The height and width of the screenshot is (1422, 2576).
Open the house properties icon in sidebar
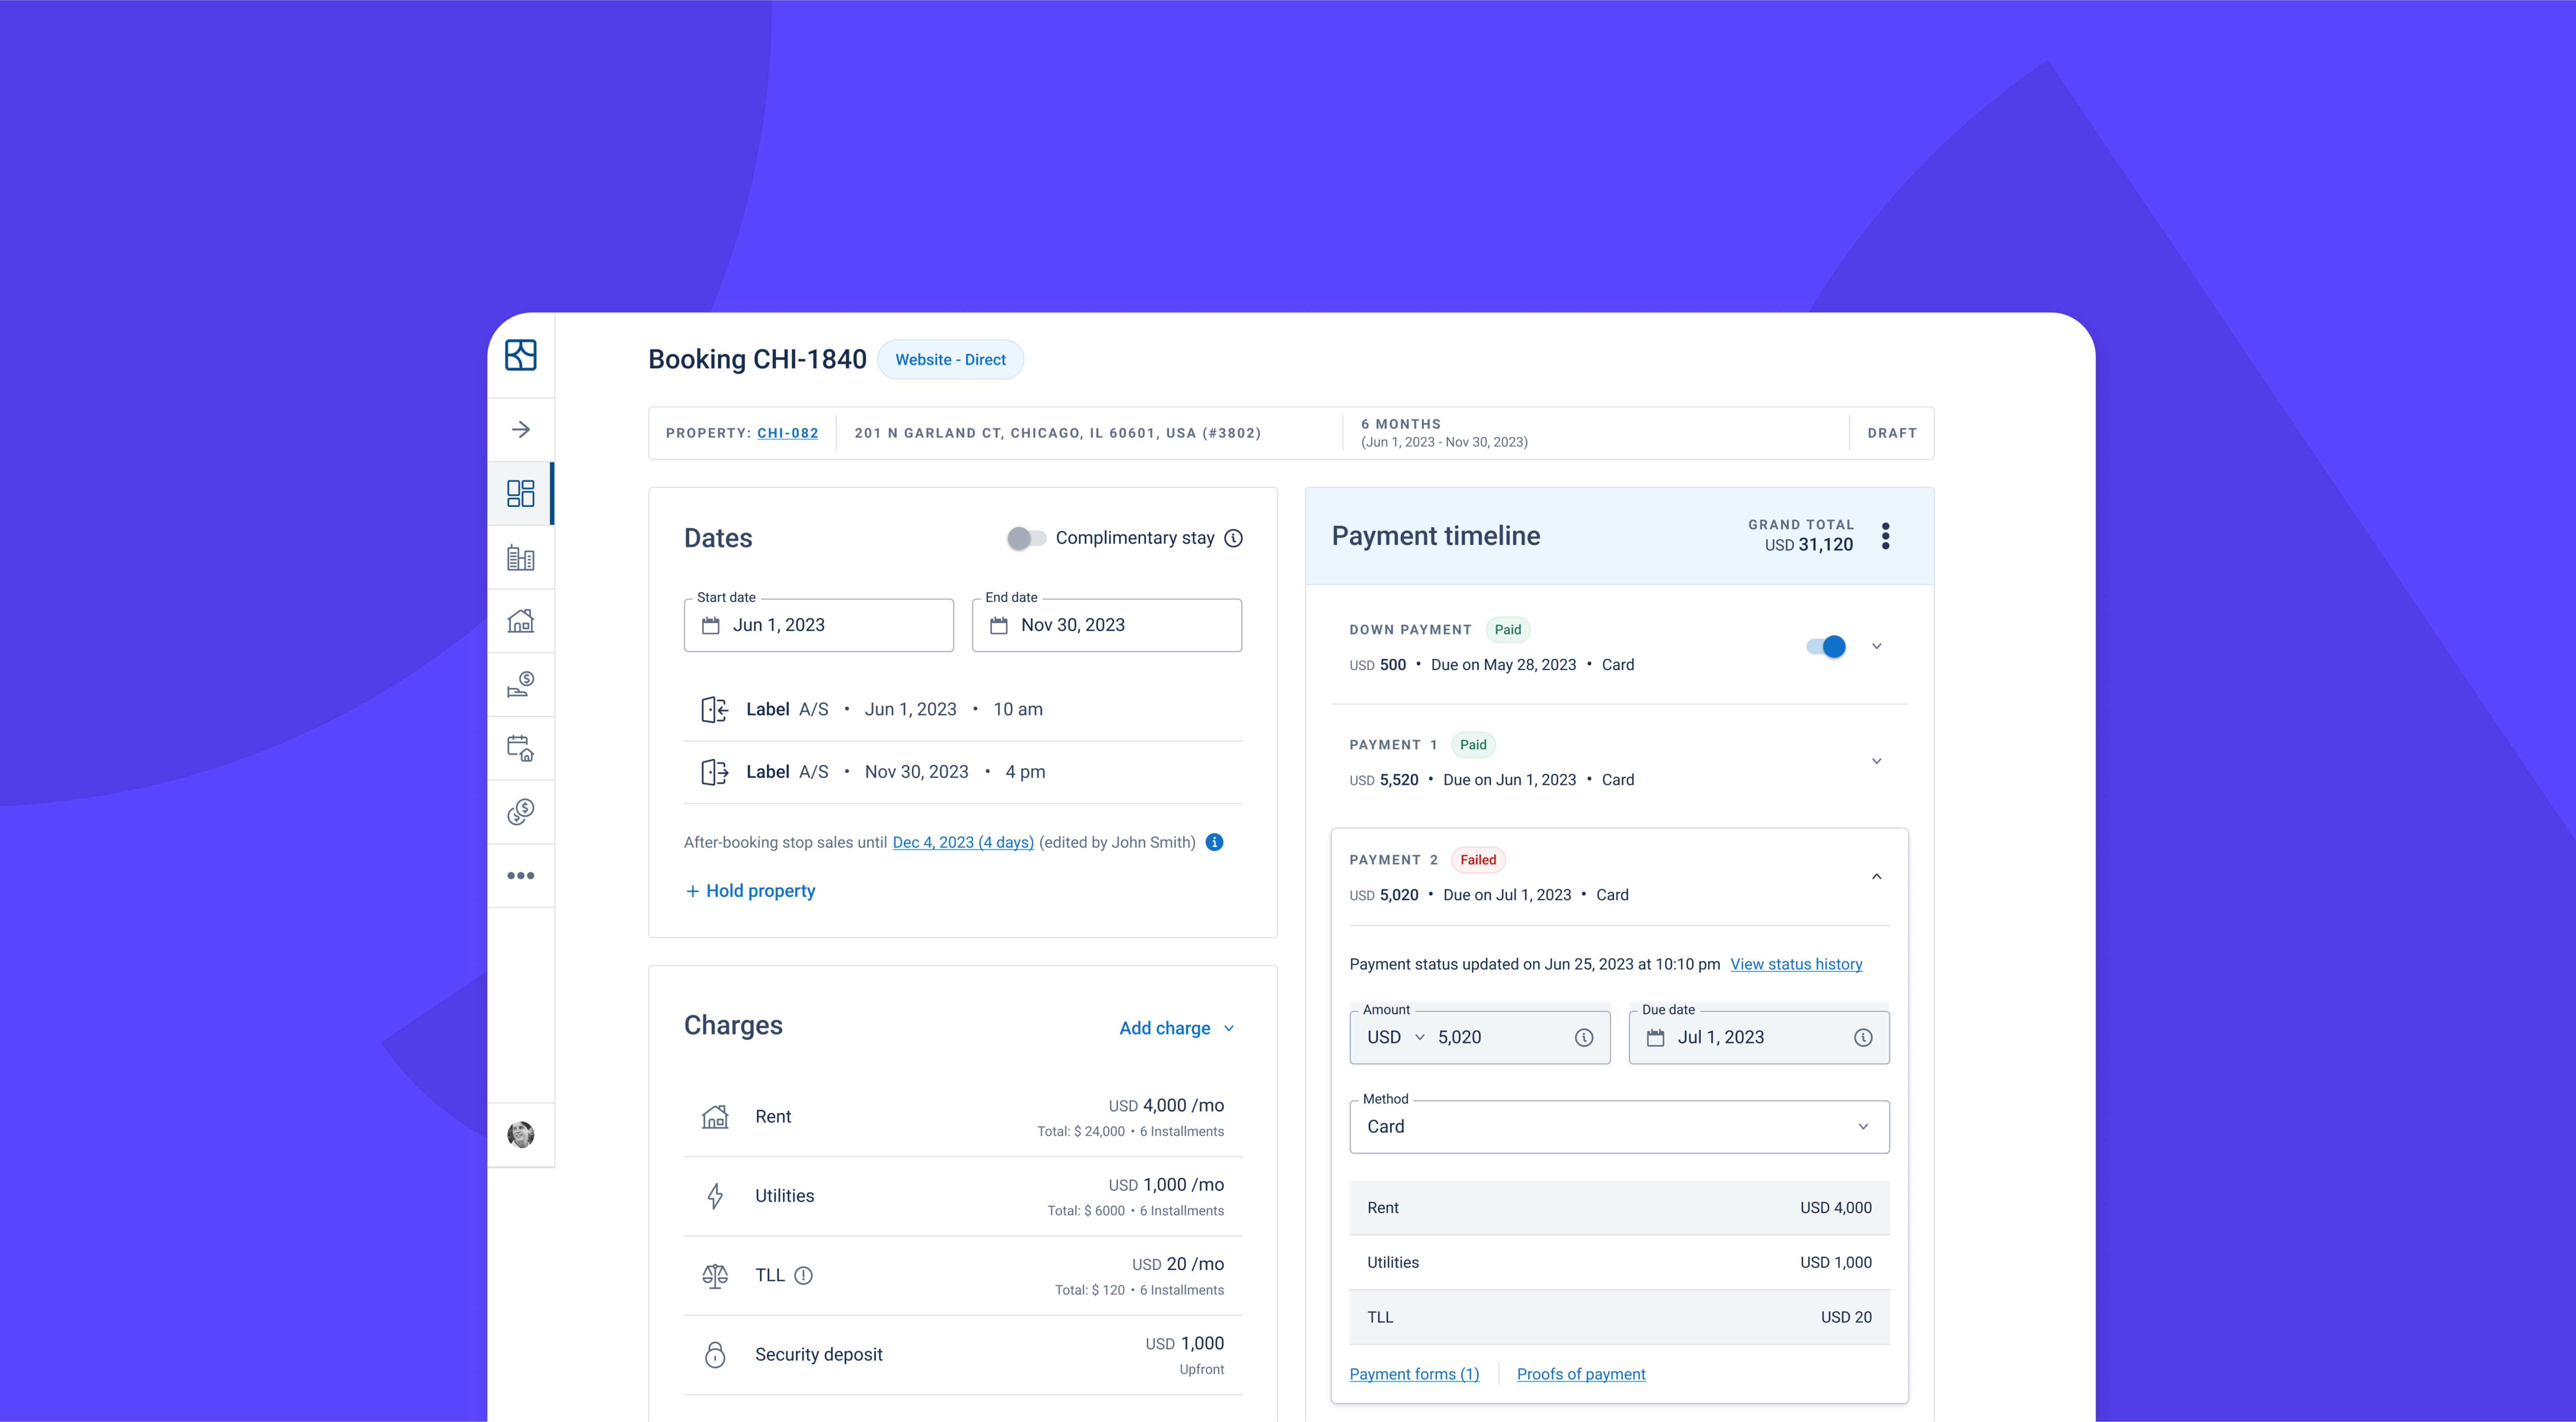[521, 620]
